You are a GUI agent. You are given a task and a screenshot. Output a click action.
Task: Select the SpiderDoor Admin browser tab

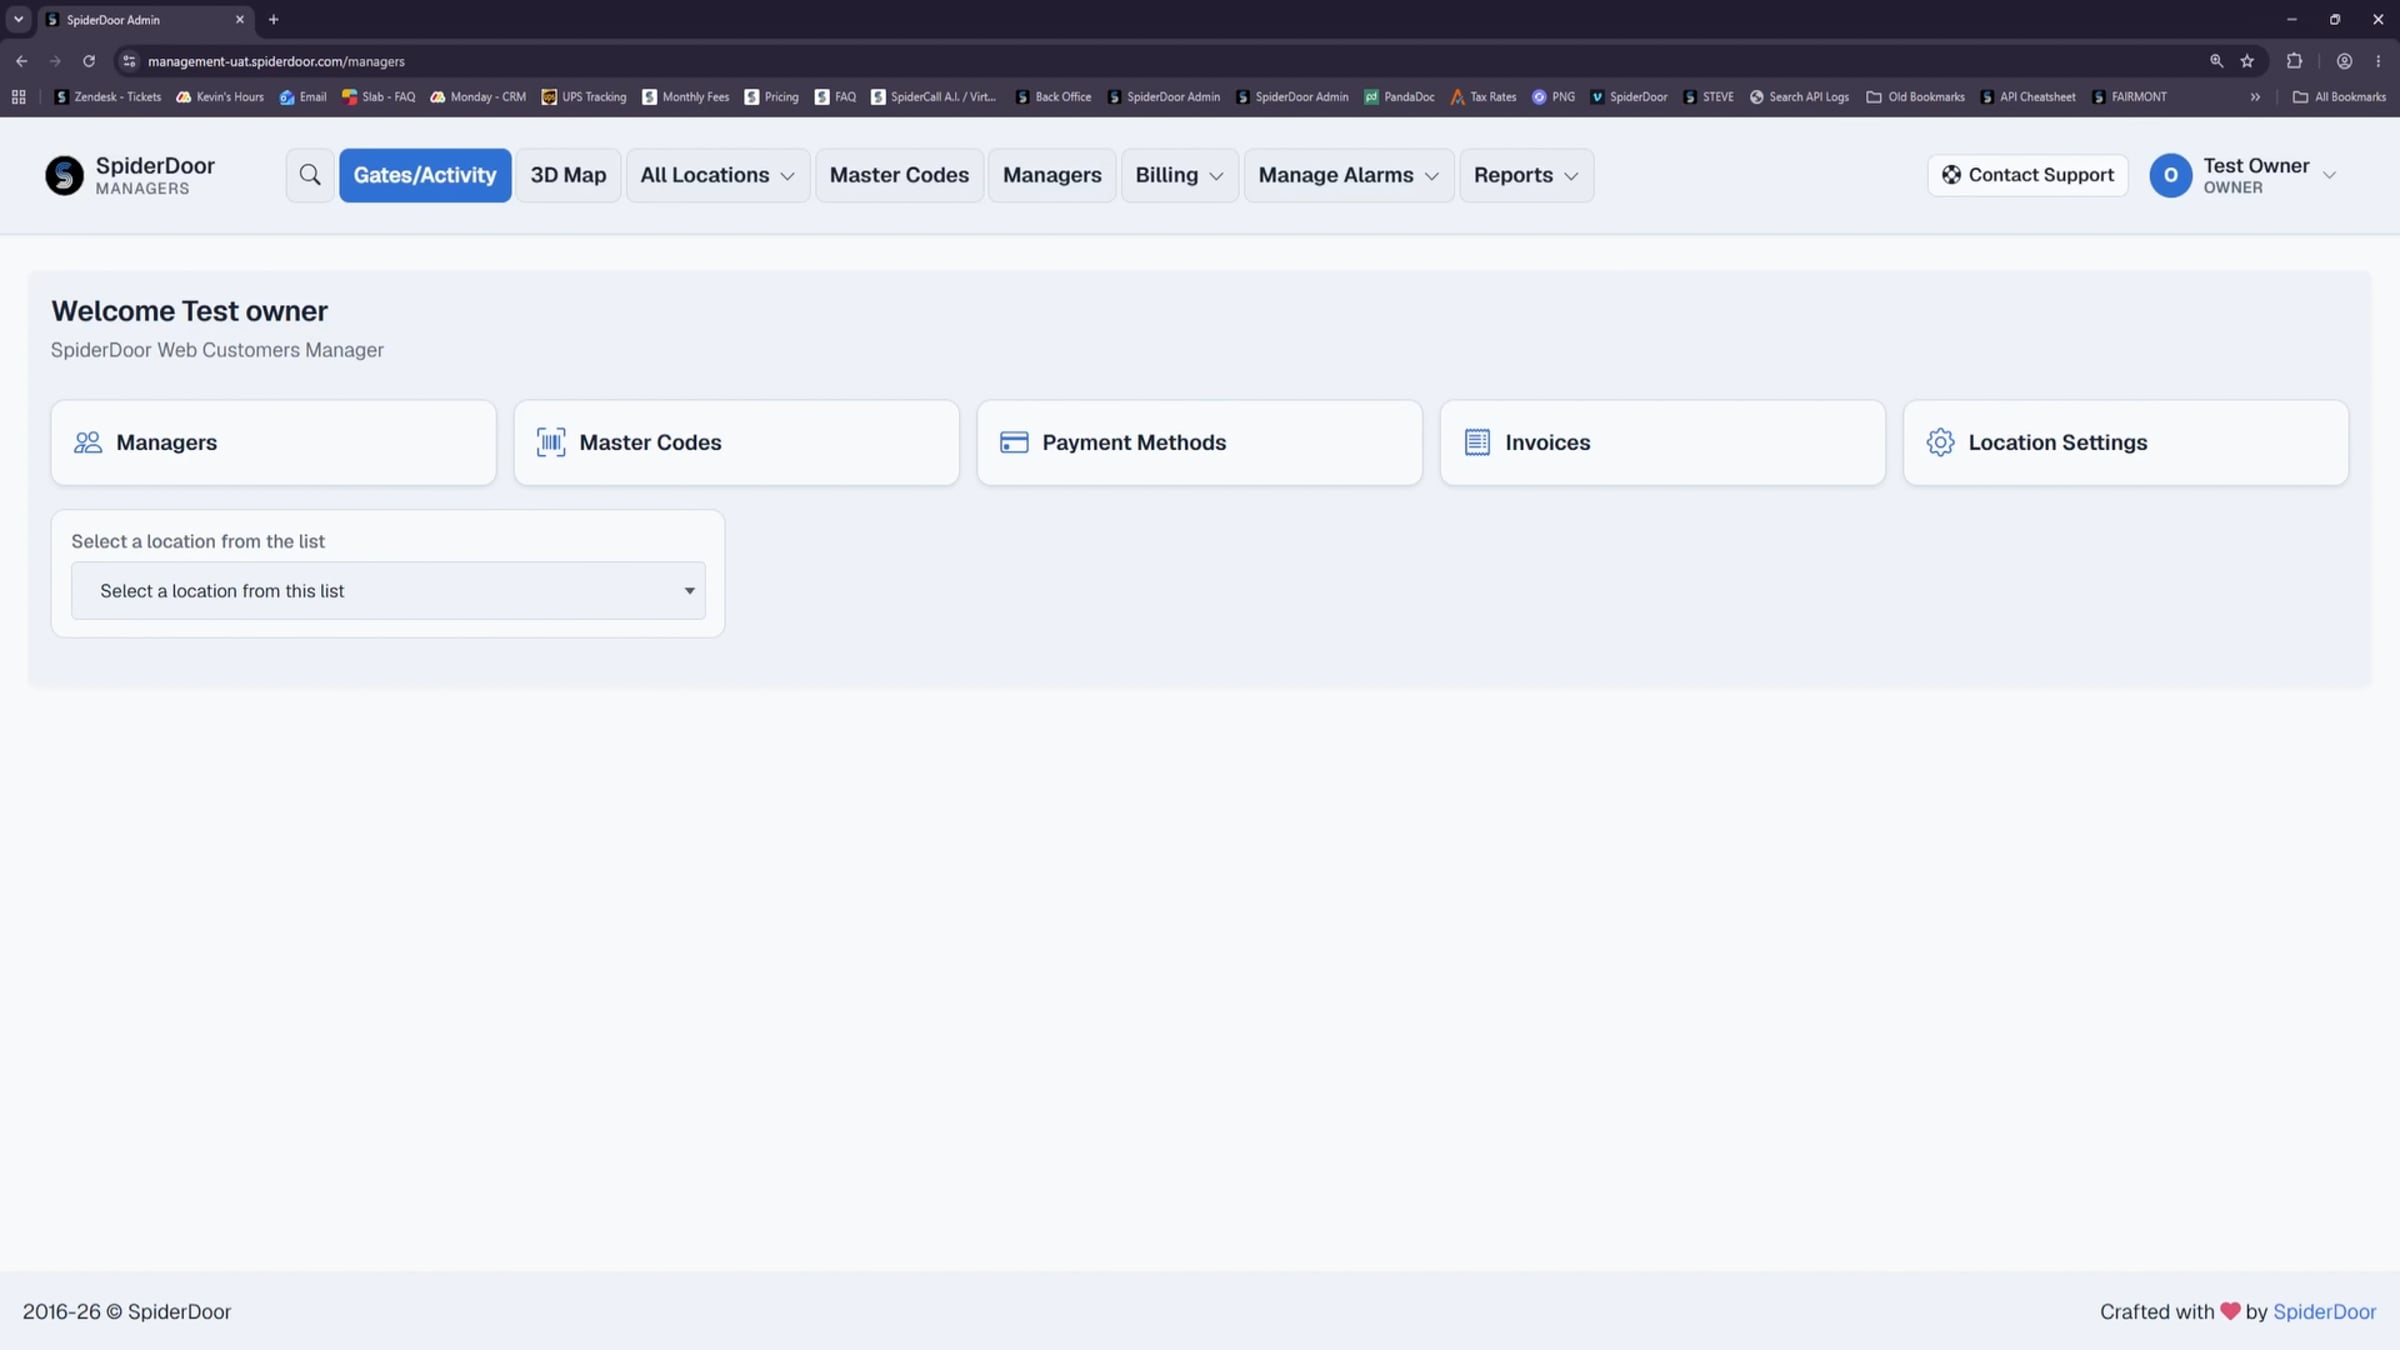coord(145,20)
